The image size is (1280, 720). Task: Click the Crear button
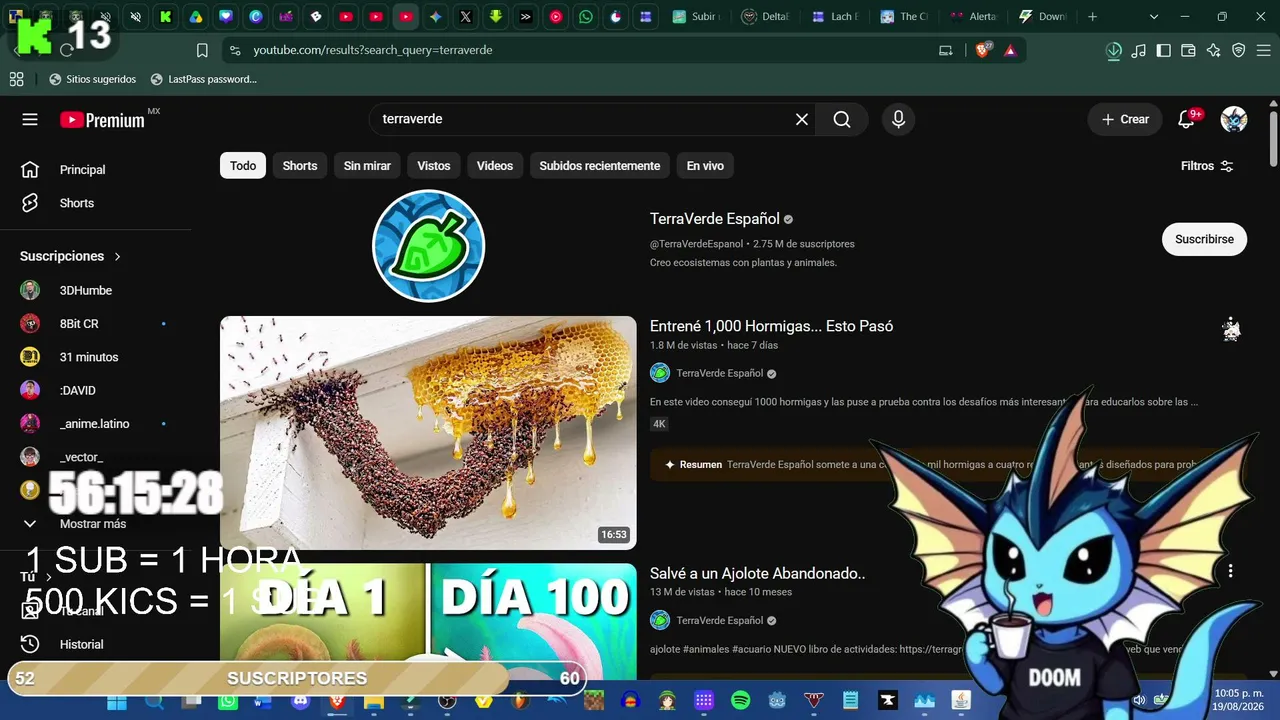(1125, 119)
